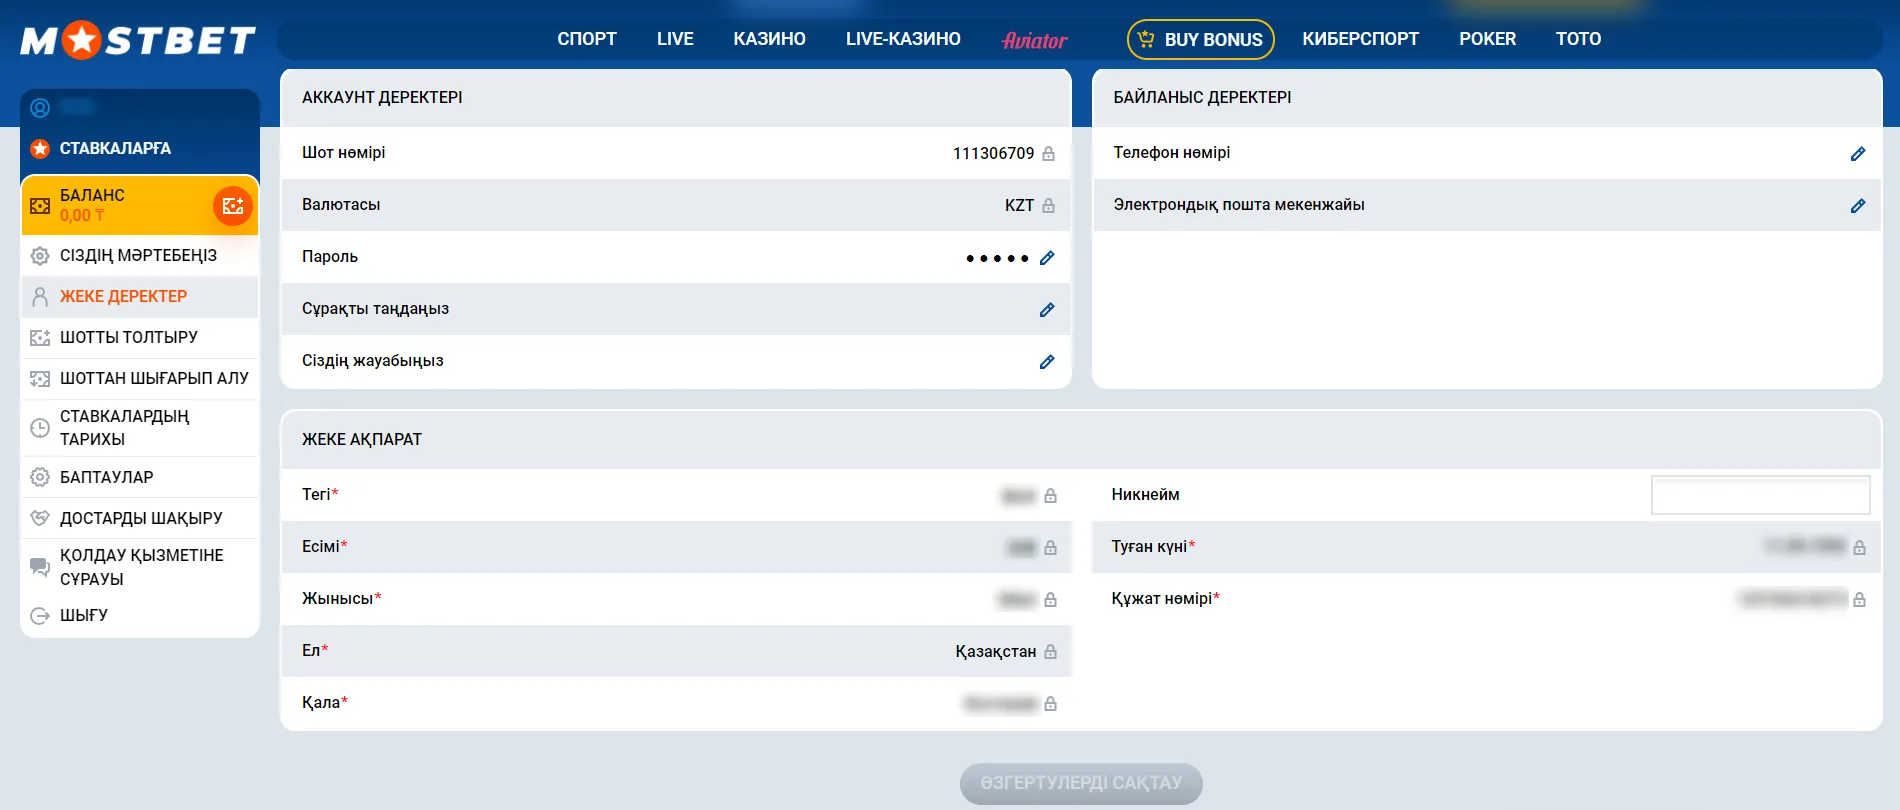Select Шоттан шығарып алу withdrawal item
1900x810 pixels.
[154, 378]
